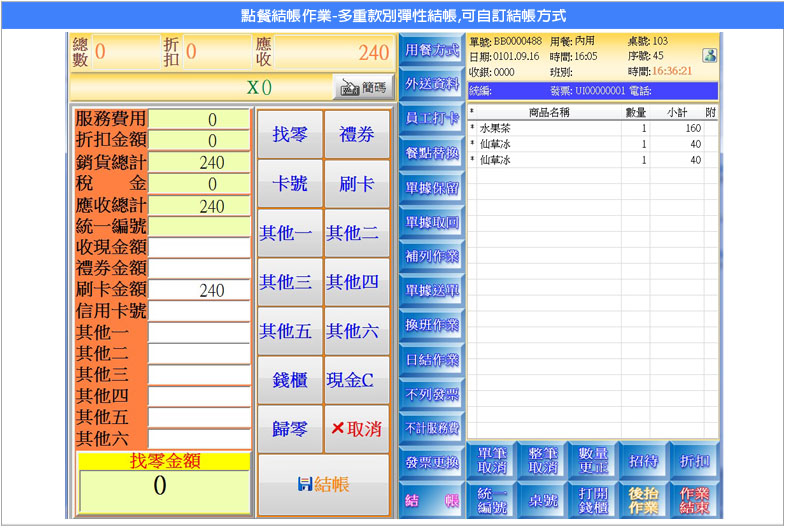Click the 統一編號 entry field
The image size is (786, 529).
(x=199, y=227)
